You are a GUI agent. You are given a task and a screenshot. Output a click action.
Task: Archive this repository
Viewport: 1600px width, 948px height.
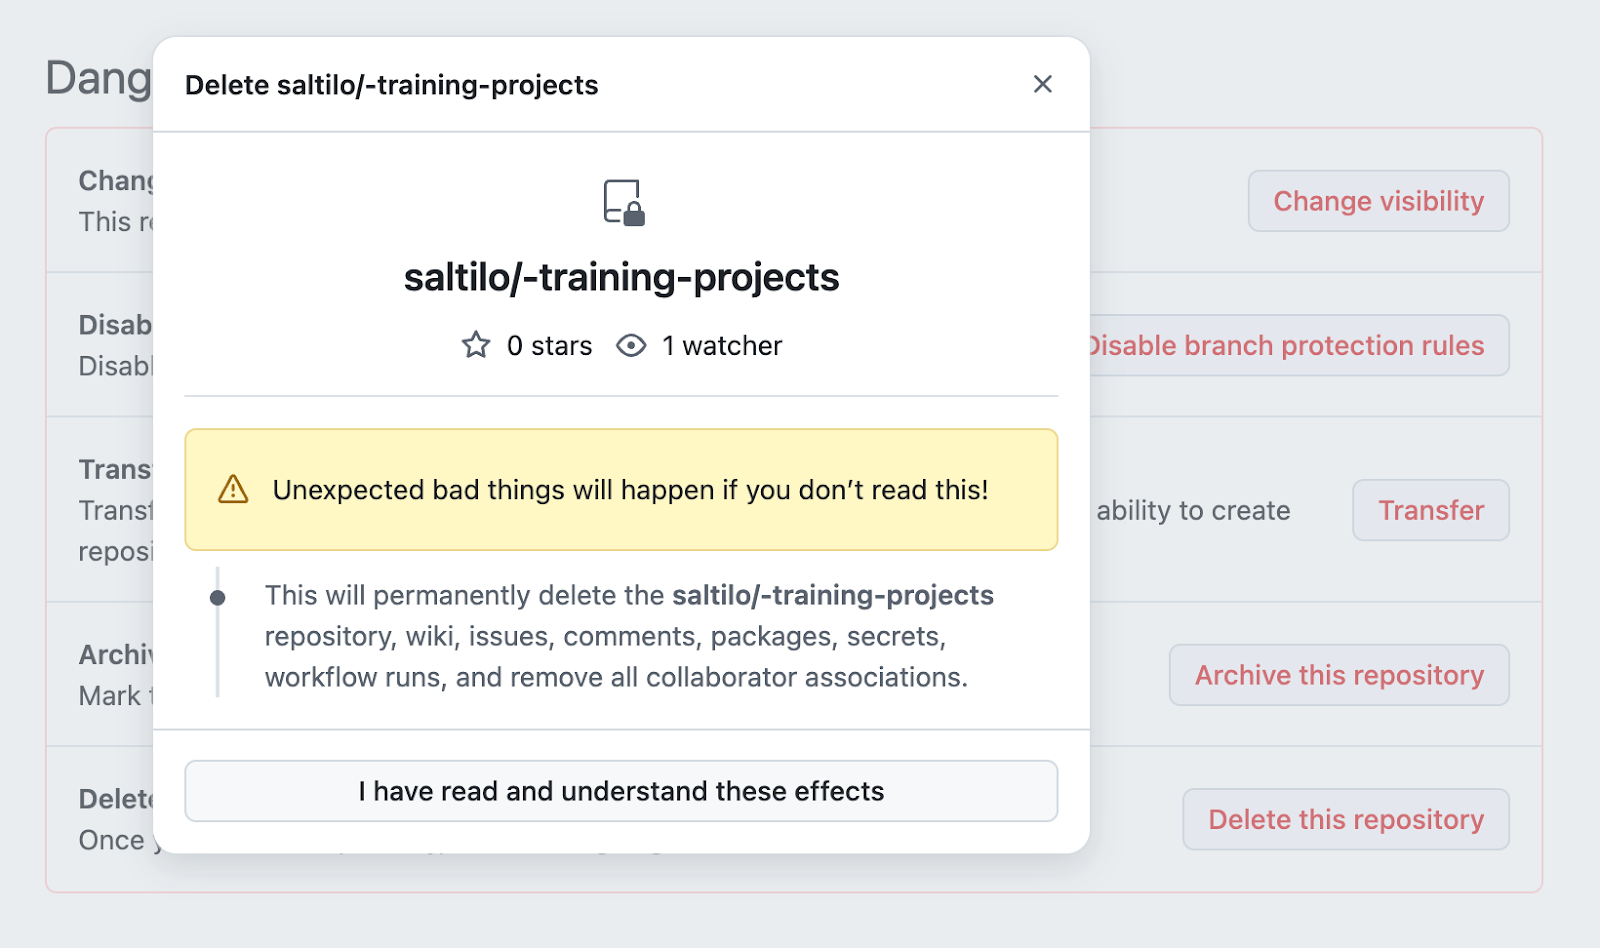click(1338, 675)
